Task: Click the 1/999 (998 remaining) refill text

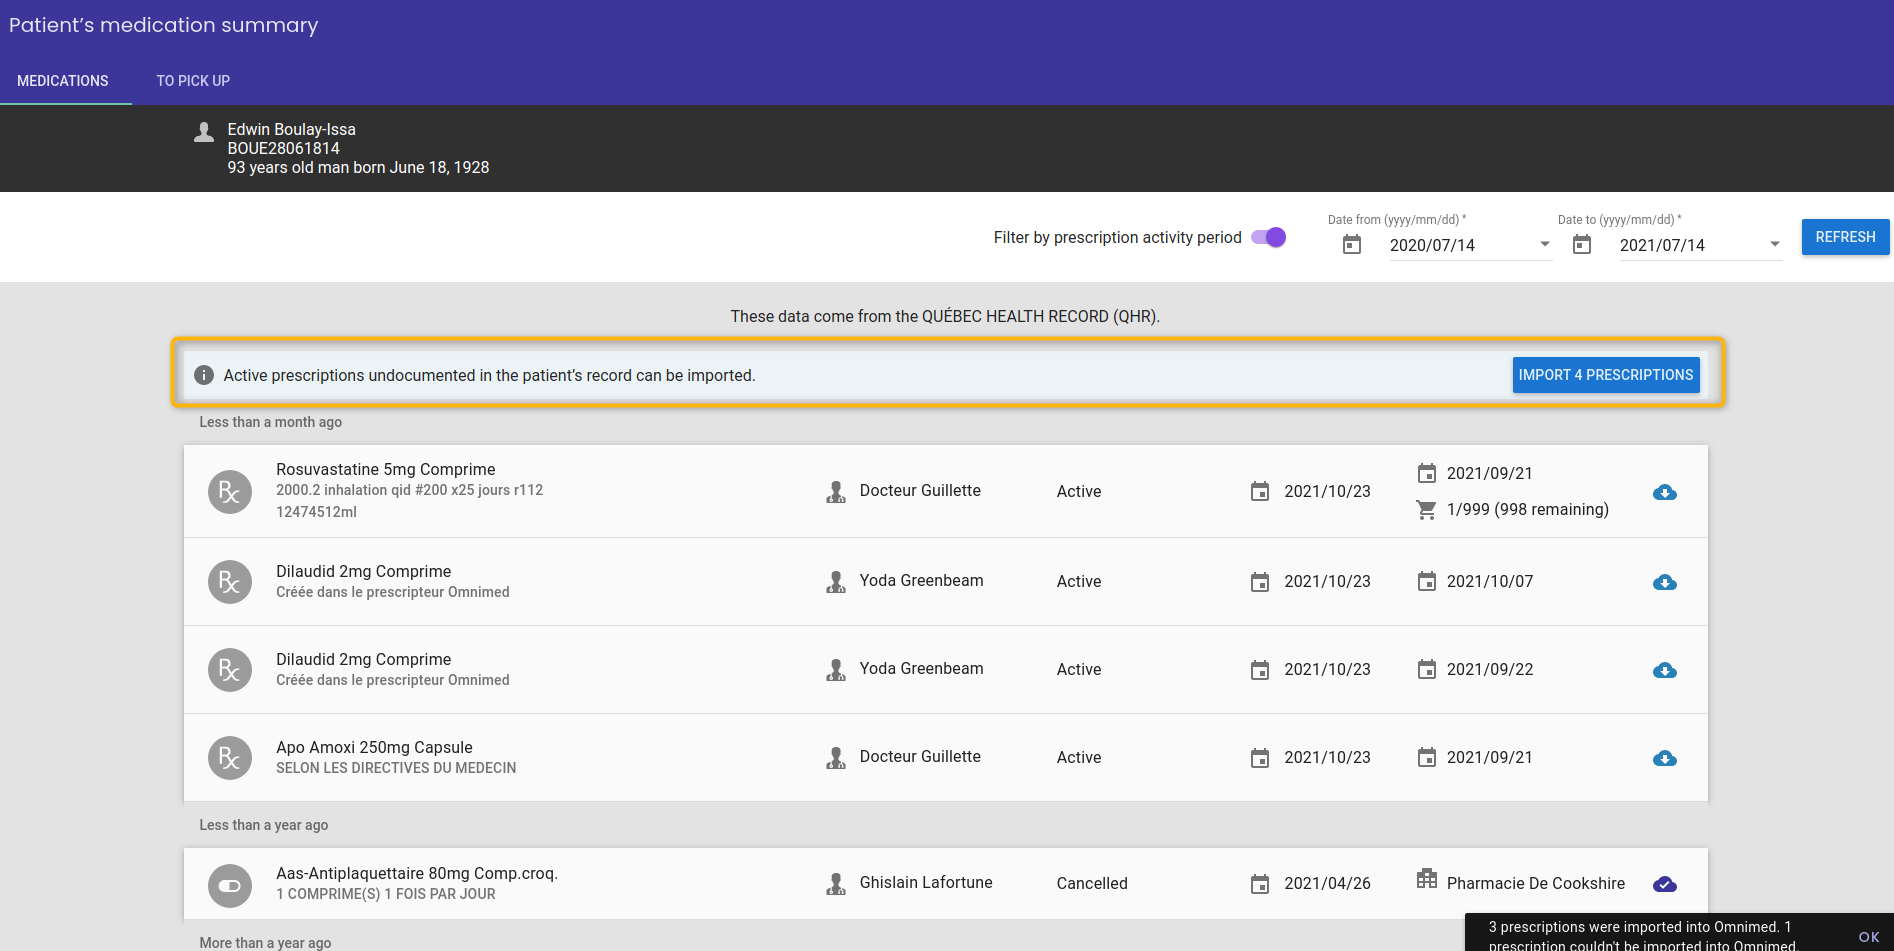Action: 1528,510
